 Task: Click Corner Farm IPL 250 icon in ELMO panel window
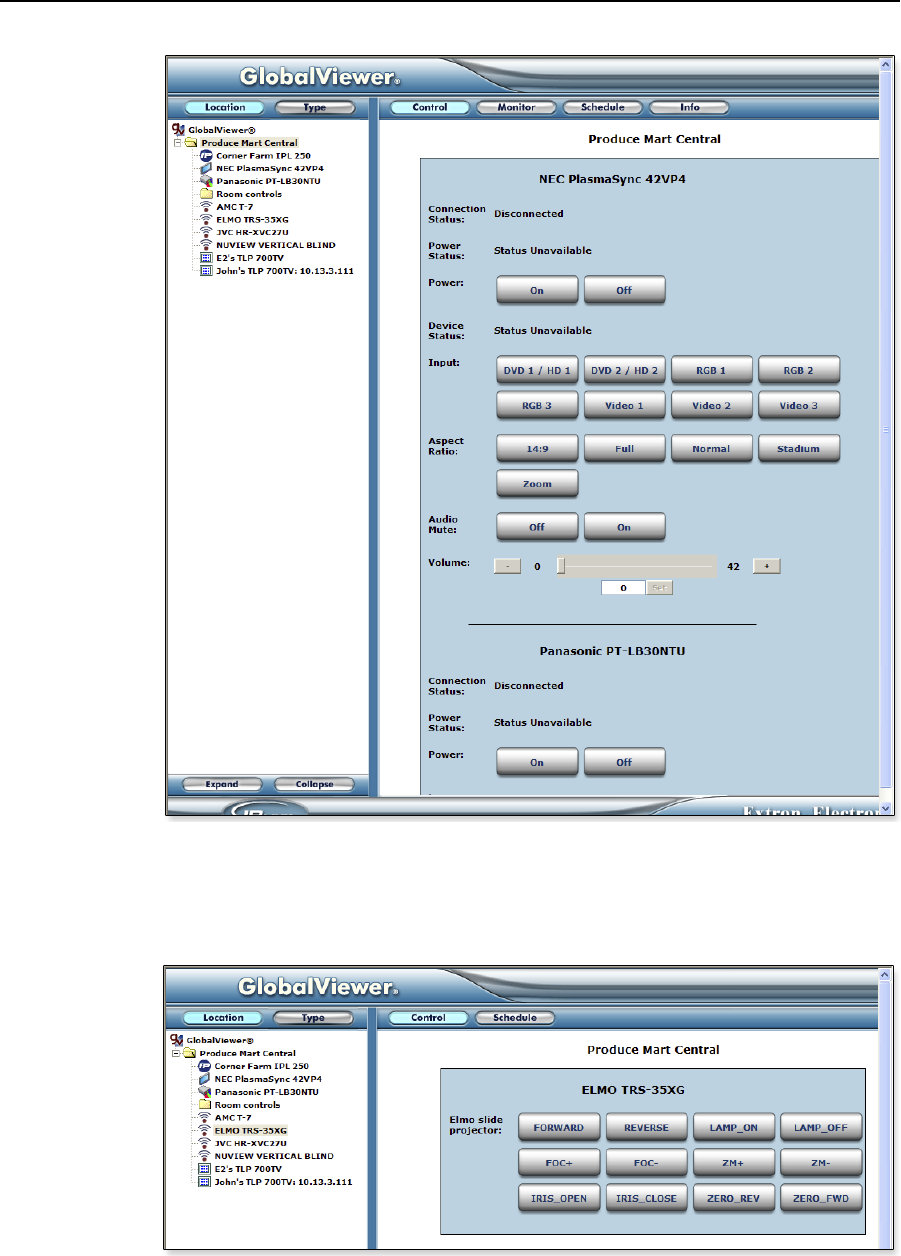pos(204,1066)
